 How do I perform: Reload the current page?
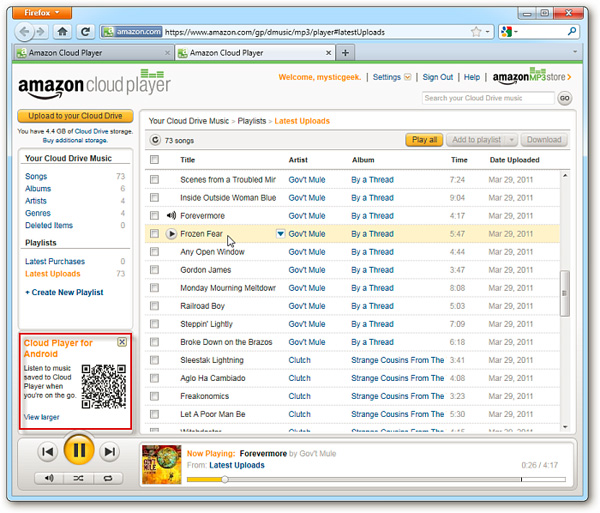click(x=86, y=31)
